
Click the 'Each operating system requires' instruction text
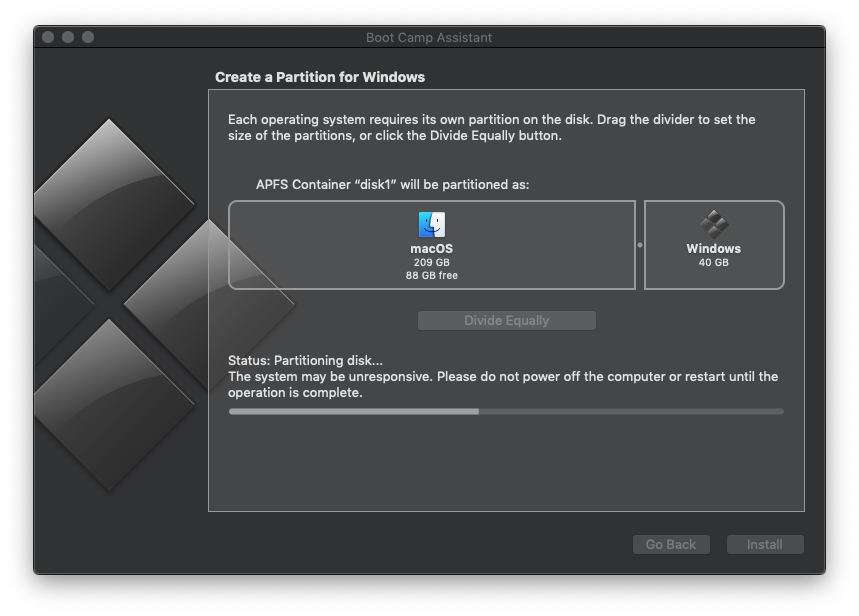[492, 128]
